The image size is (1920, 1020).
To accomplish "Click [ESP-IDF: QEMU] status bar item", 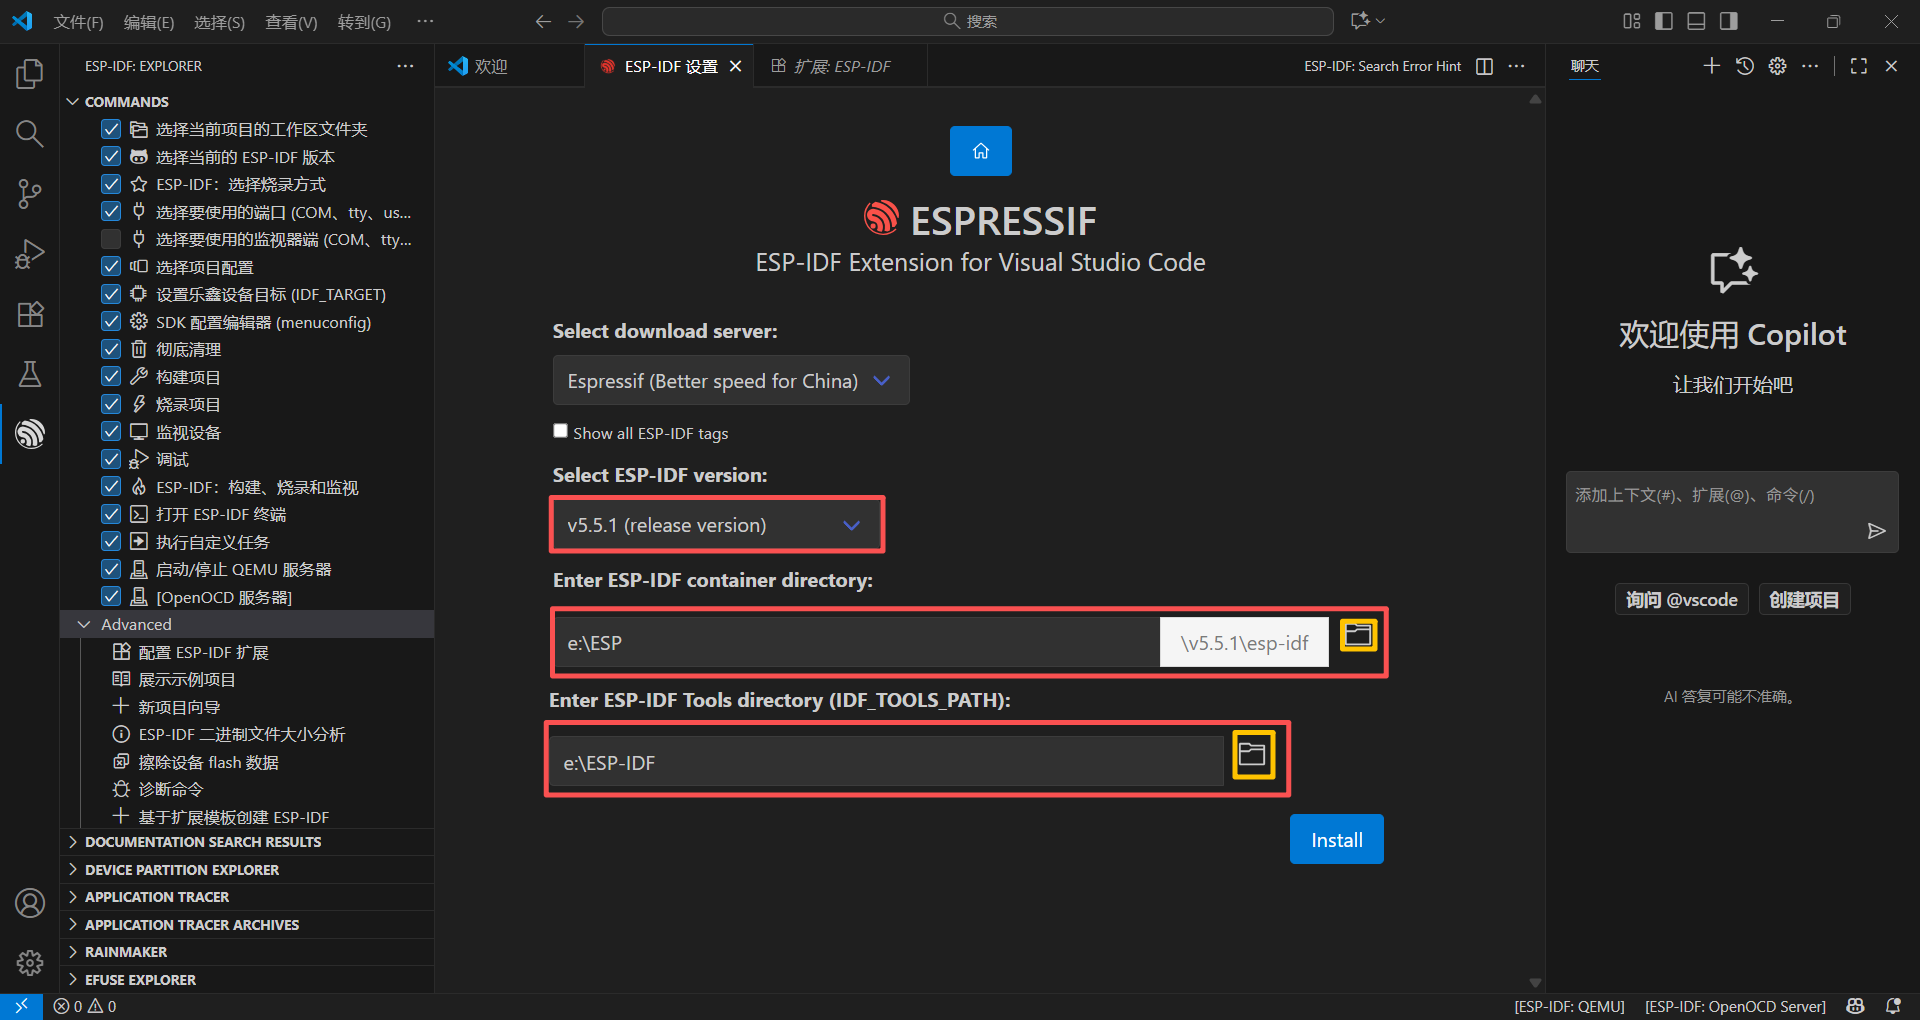I will [1569, 1006].
